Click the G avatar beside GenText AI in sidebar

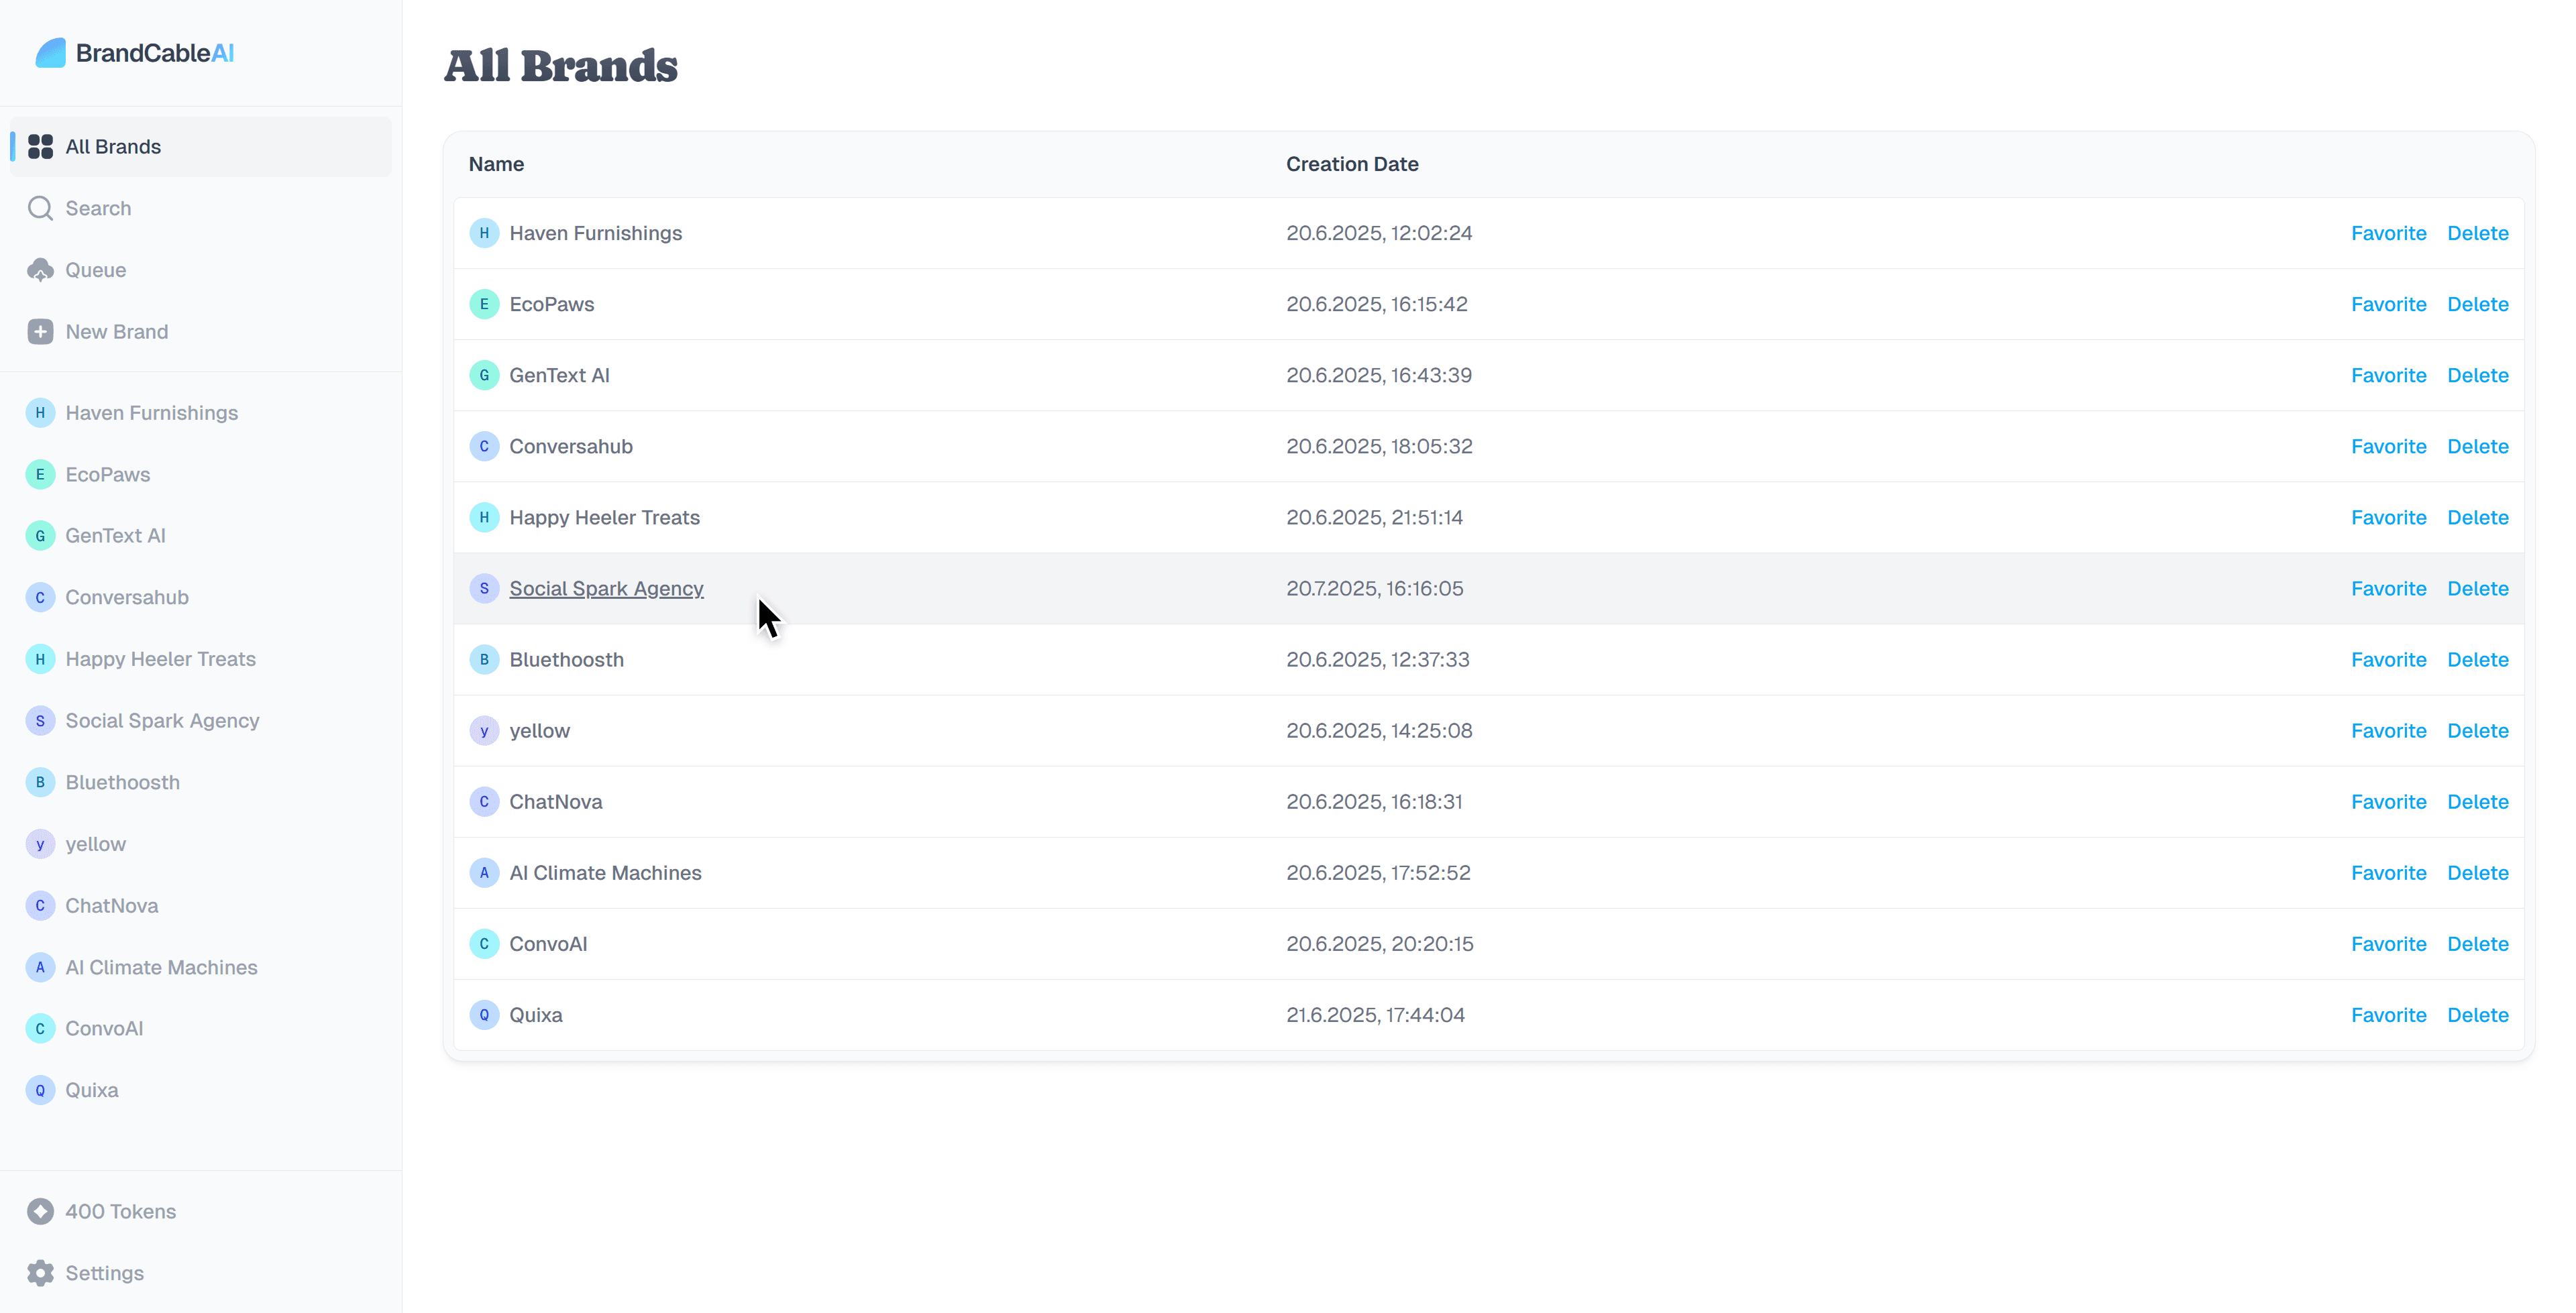click(40, 536)
